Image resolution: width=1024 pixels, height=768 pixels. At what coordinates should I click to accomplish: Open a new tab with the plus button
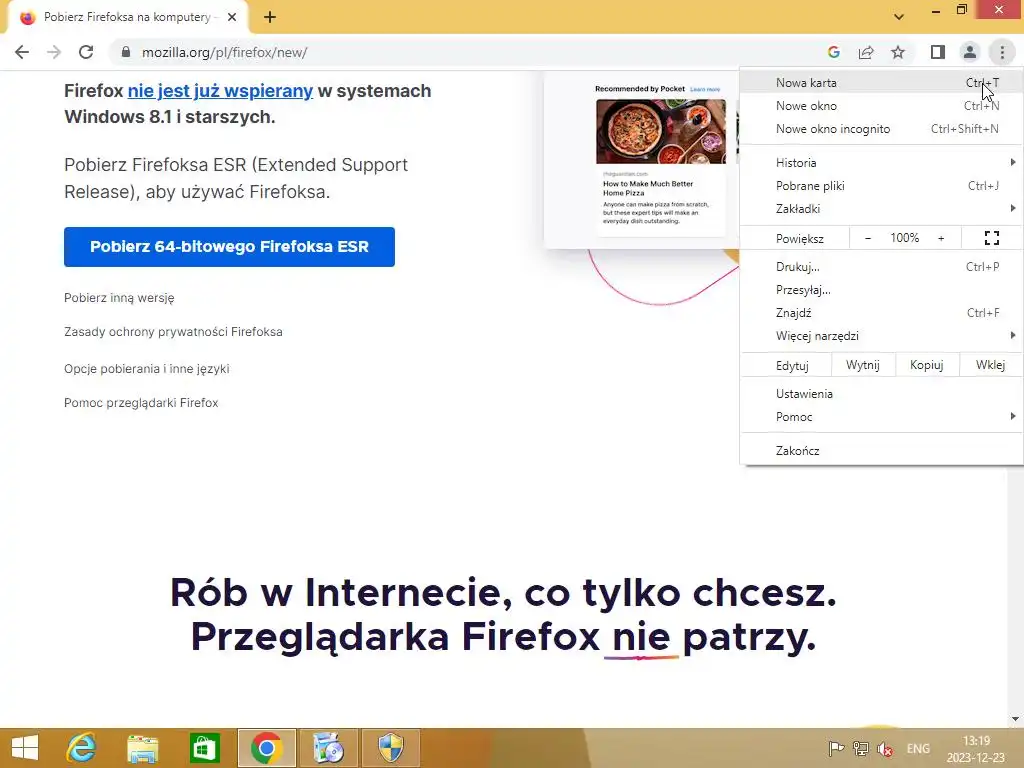(270, 18)
